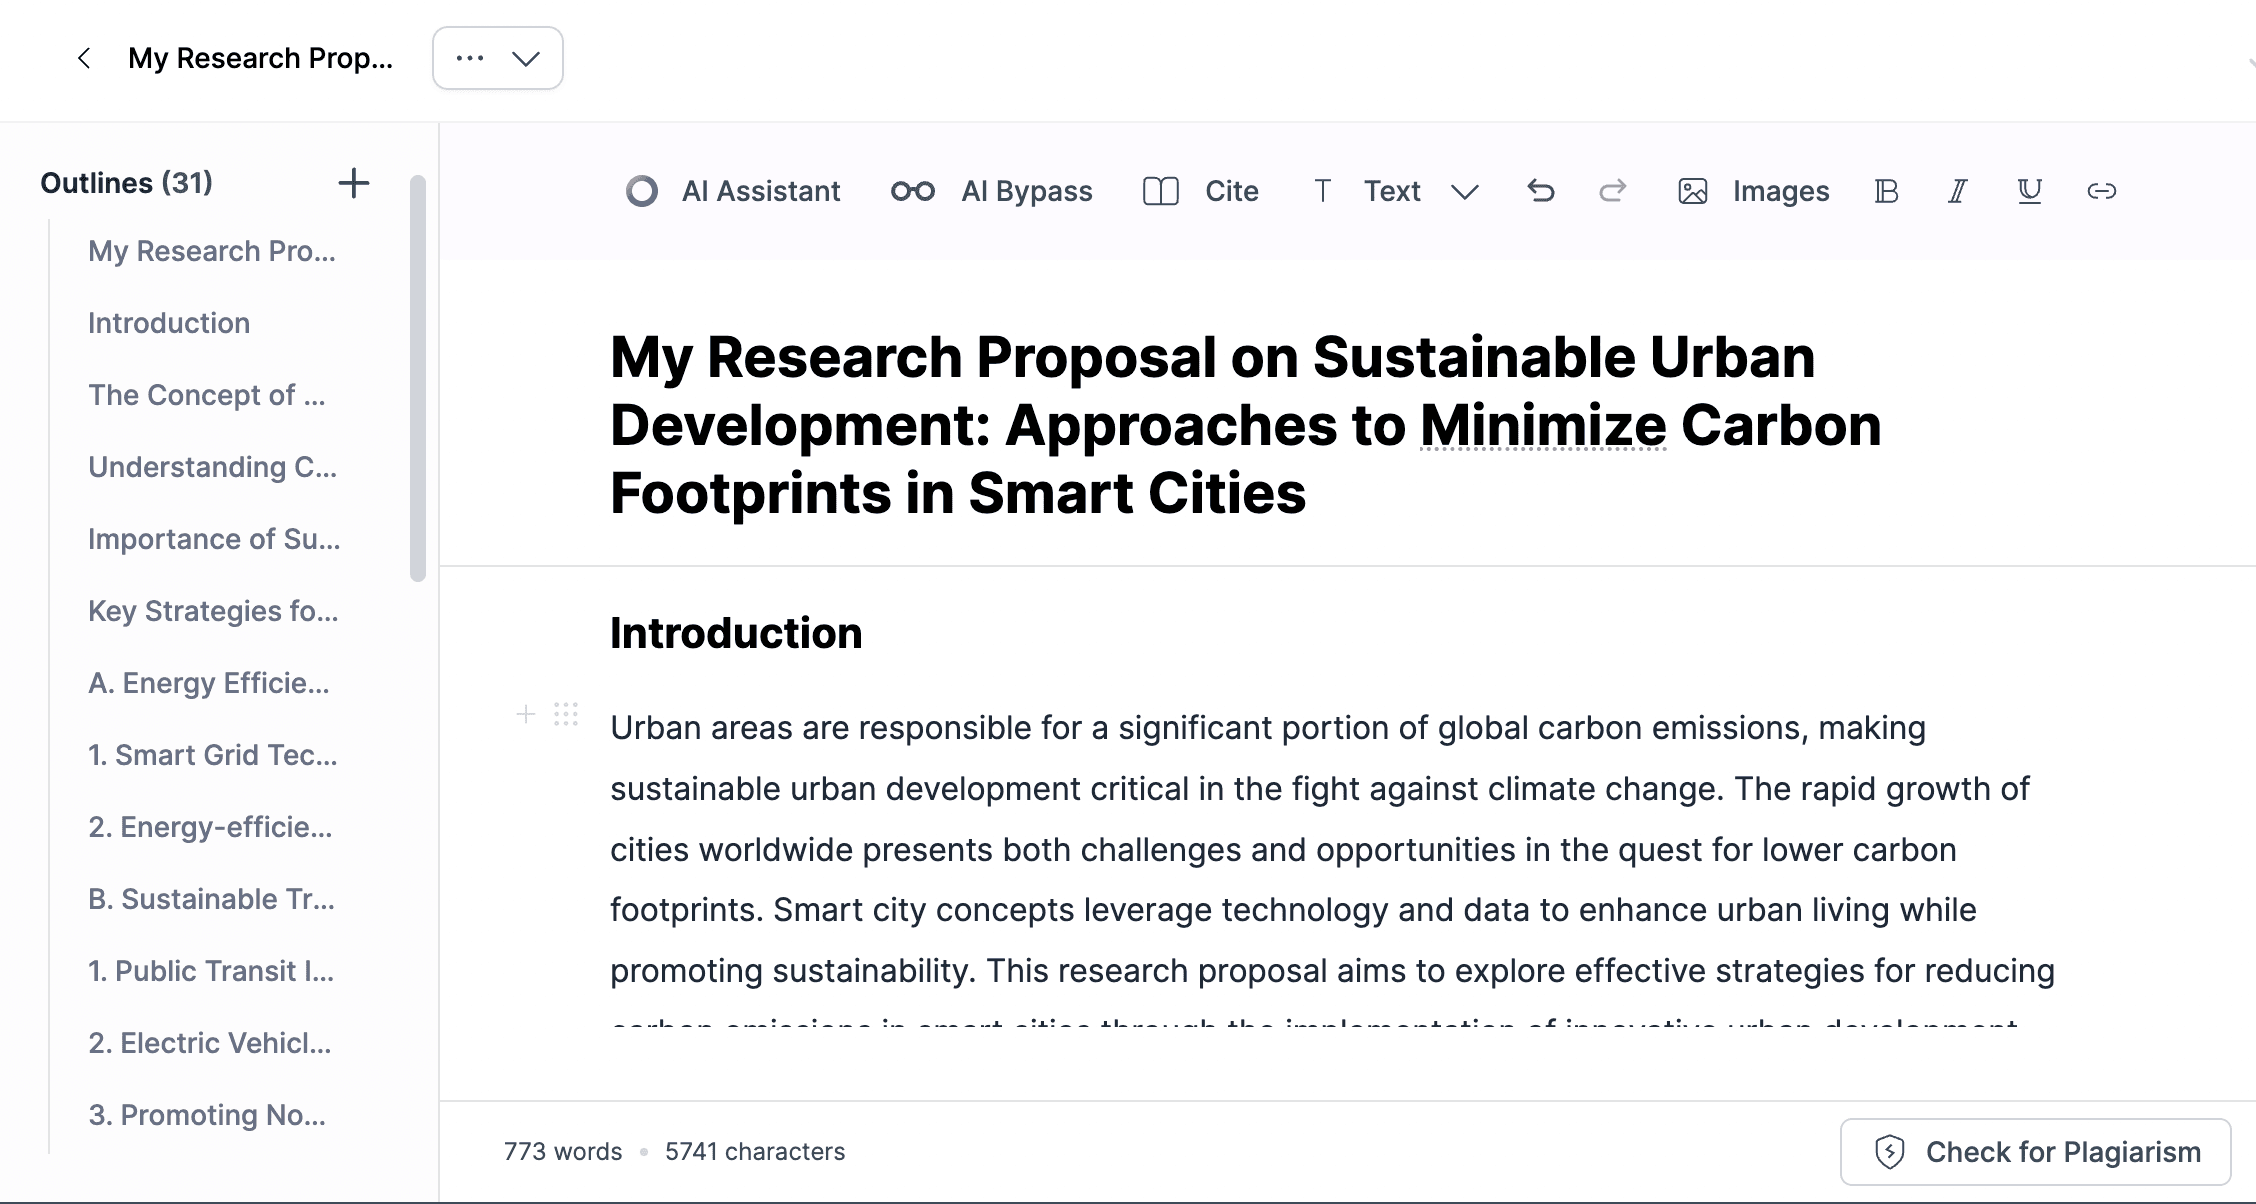This screenshot has width=2256, height=1204.
Task: Open the Cite book tool
Action: tap(1200, 191)
